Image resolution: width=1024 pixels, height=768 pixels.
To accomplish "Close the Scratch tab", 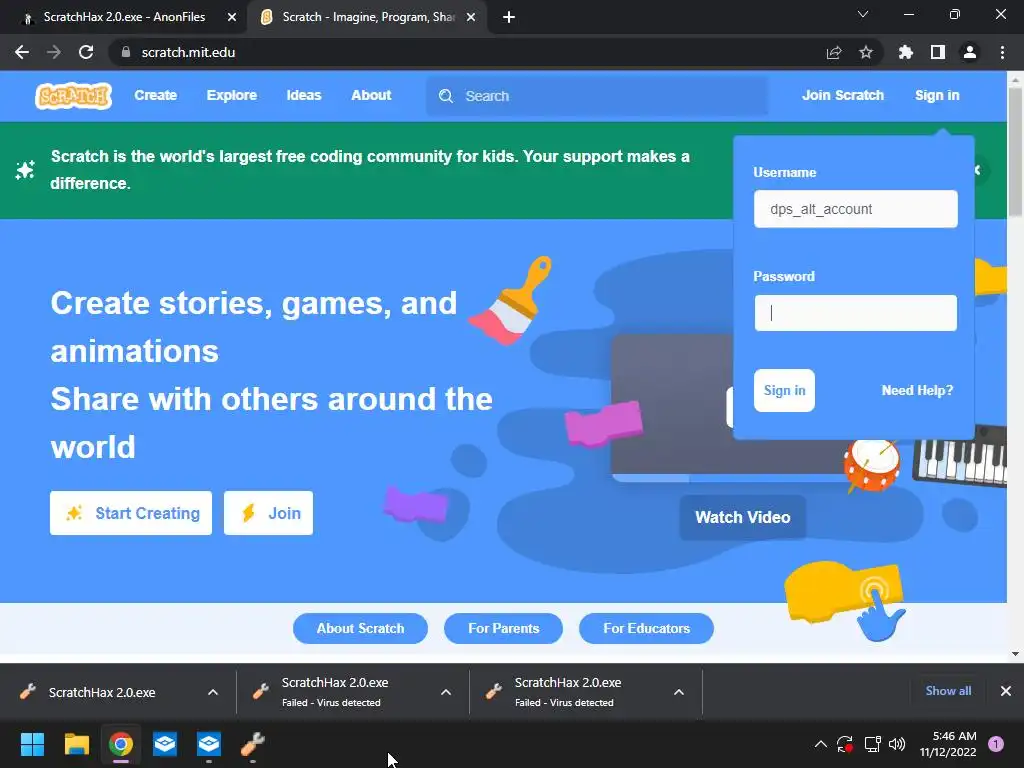I will (x=471, y=18).
